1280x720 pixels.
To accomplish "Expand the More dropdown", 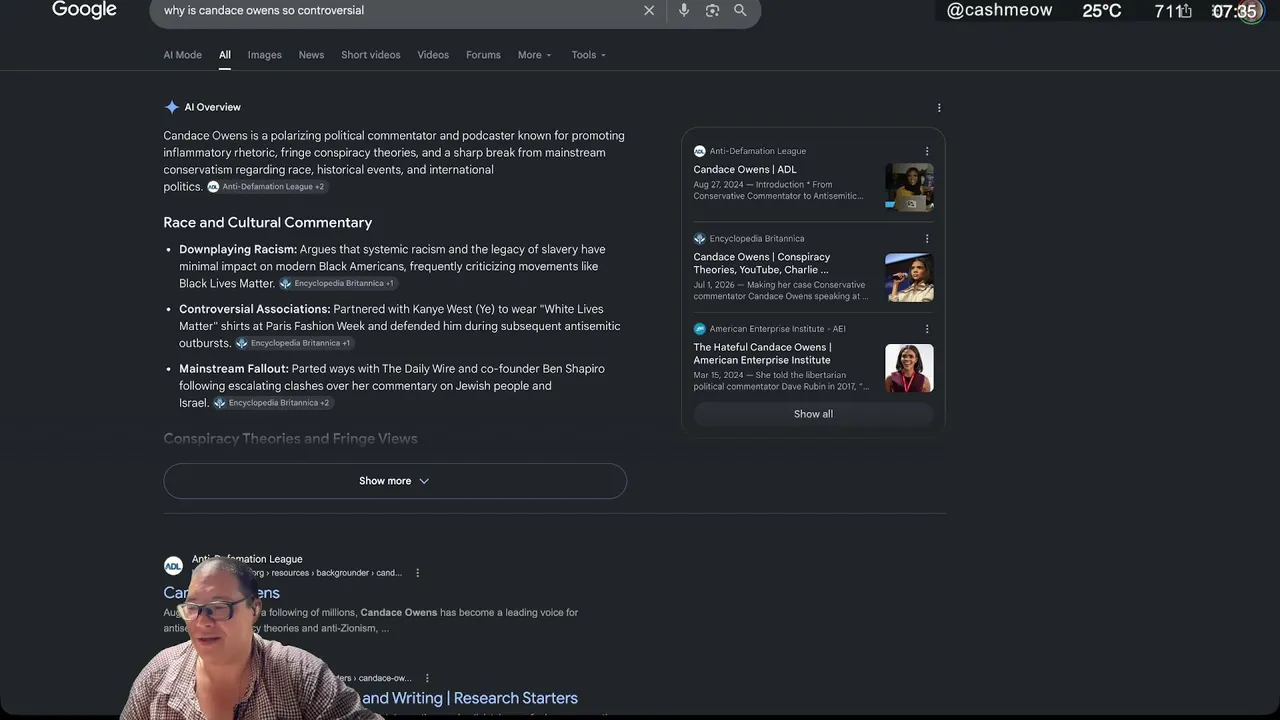I will click(x=534, y=55).
